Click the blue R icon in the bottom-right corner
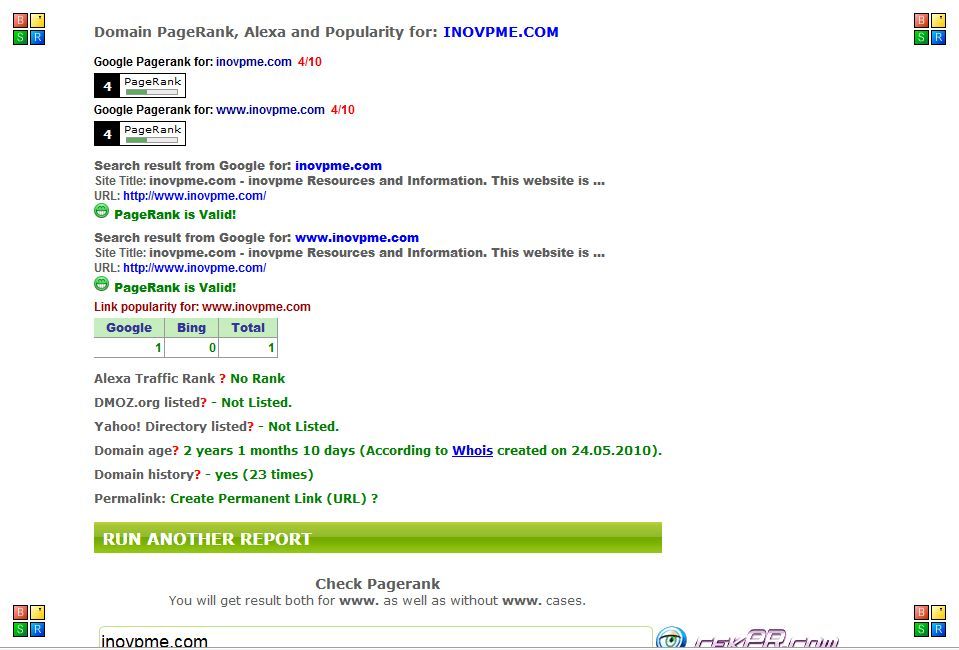 point(938,629)
